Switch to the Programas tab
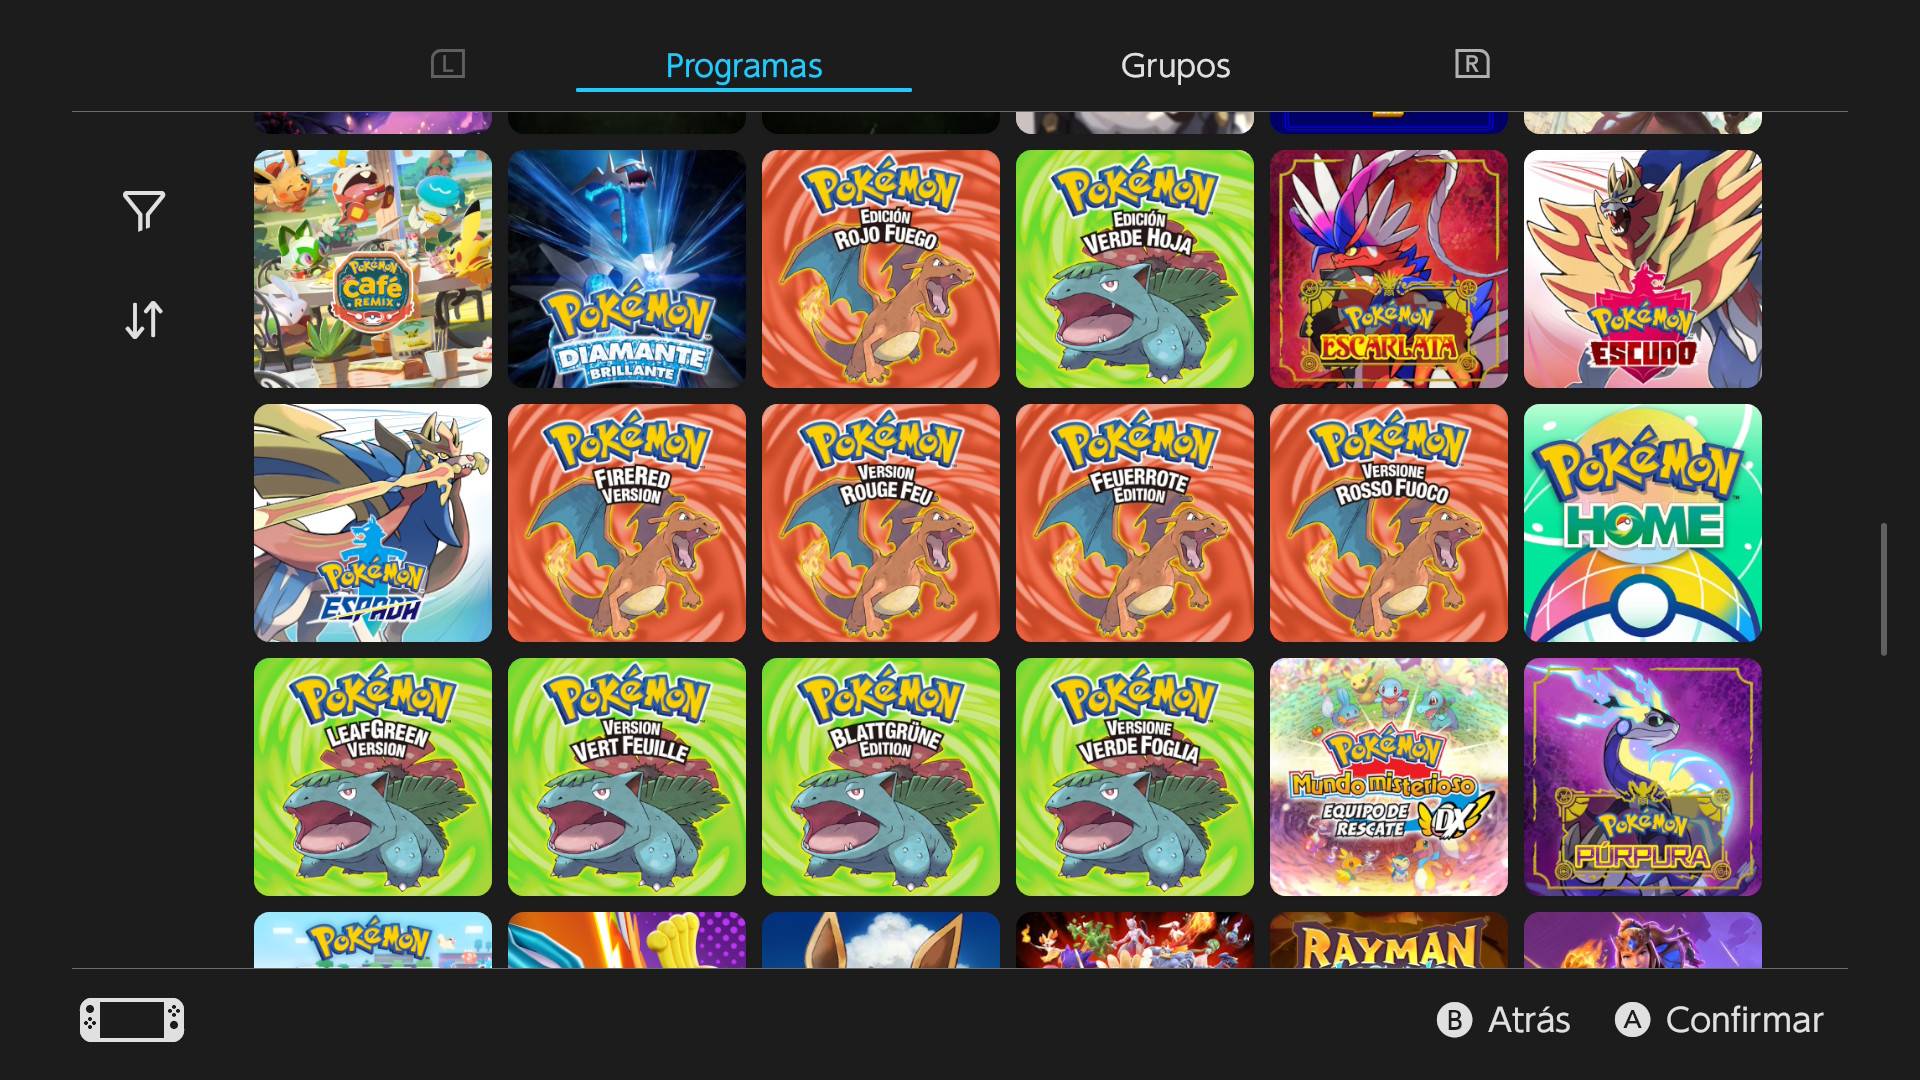This screenshot has height=1080, width=1920. coord(743,66)
